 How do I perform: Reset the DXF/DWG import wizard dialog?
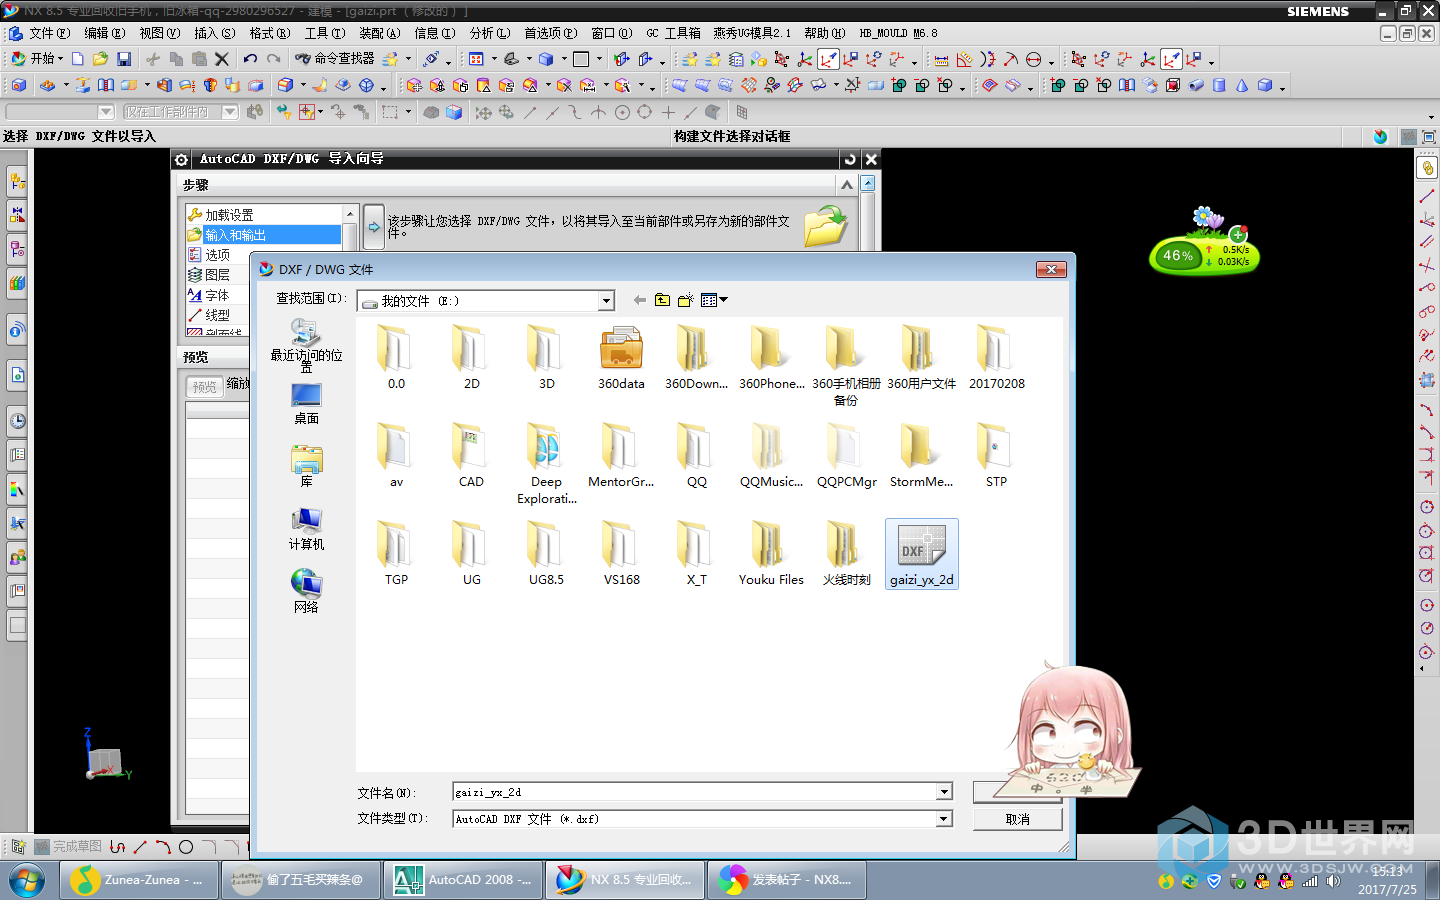pos(850,159)
